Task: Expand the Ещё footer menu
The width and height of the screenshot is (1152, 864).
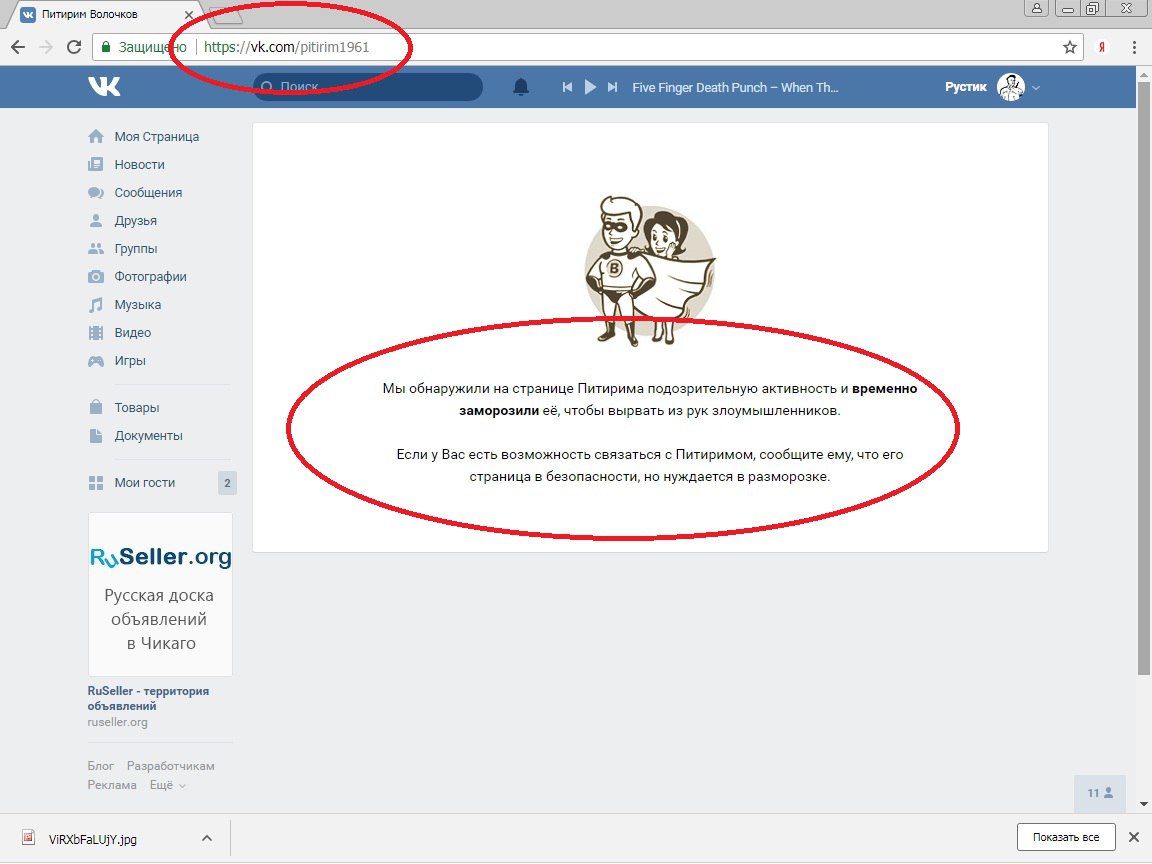Action: [x=167, y=785]
